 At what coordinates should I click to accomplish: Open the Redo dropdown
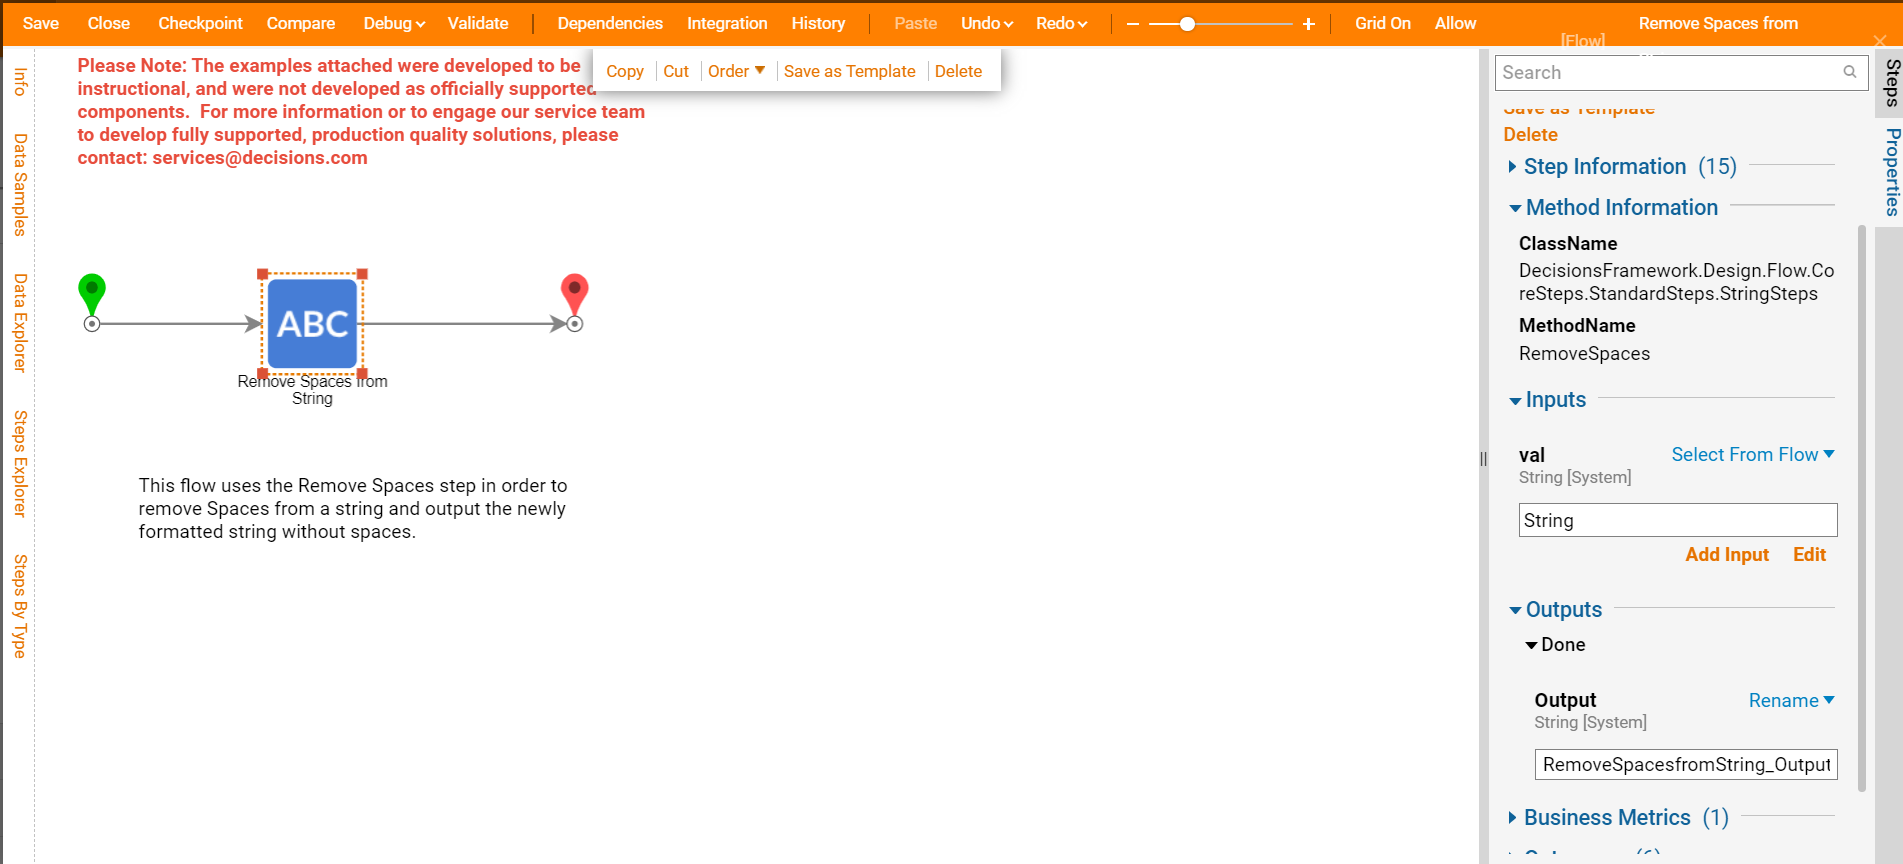[1061, 23]
